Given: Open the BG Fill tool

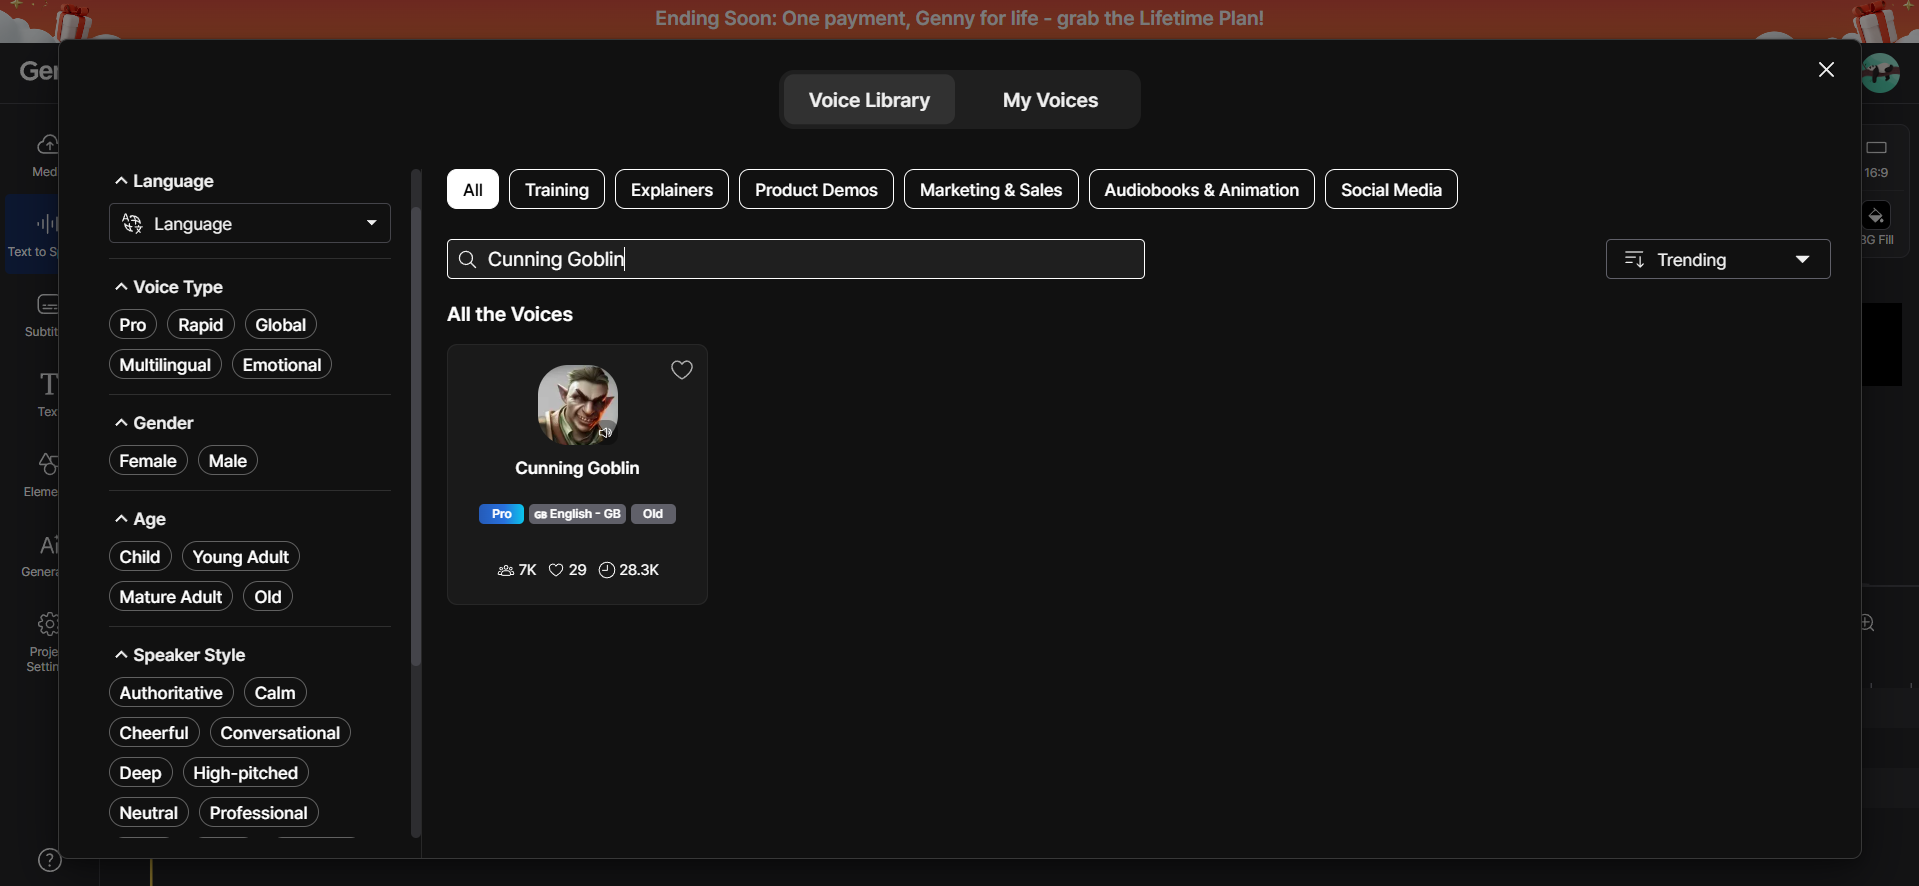Looking at the screenshot, I should pyautogui.click(x=1877, y=224).
